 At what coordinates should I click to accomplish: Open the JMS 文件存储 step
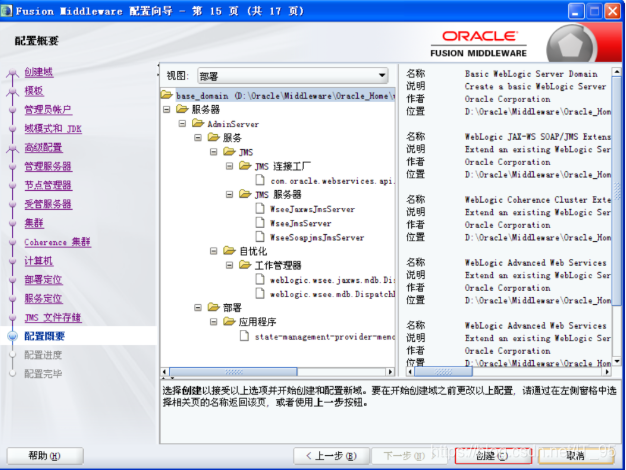click(53, 317)
